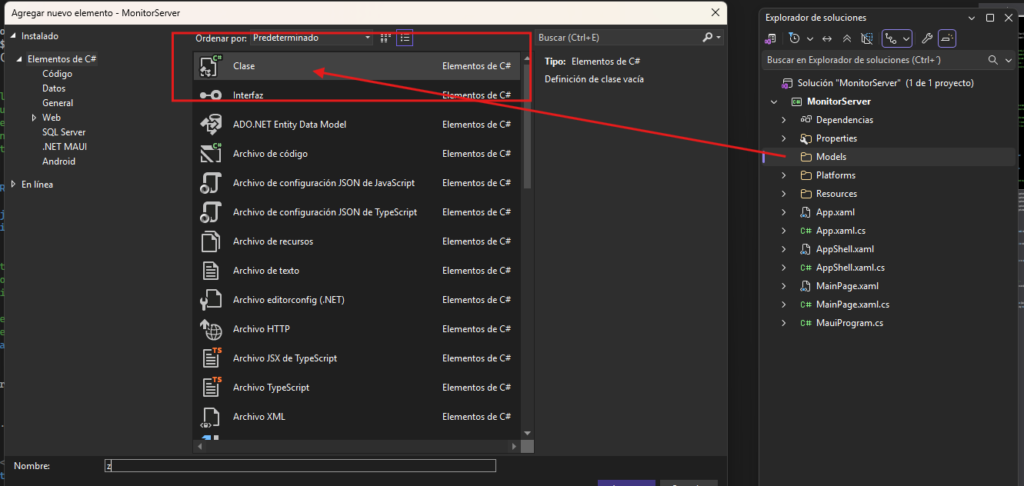The image size is (1024, 486).
Task: Click the Archivo HTTP template icon
Action: (x=210, y=329)
